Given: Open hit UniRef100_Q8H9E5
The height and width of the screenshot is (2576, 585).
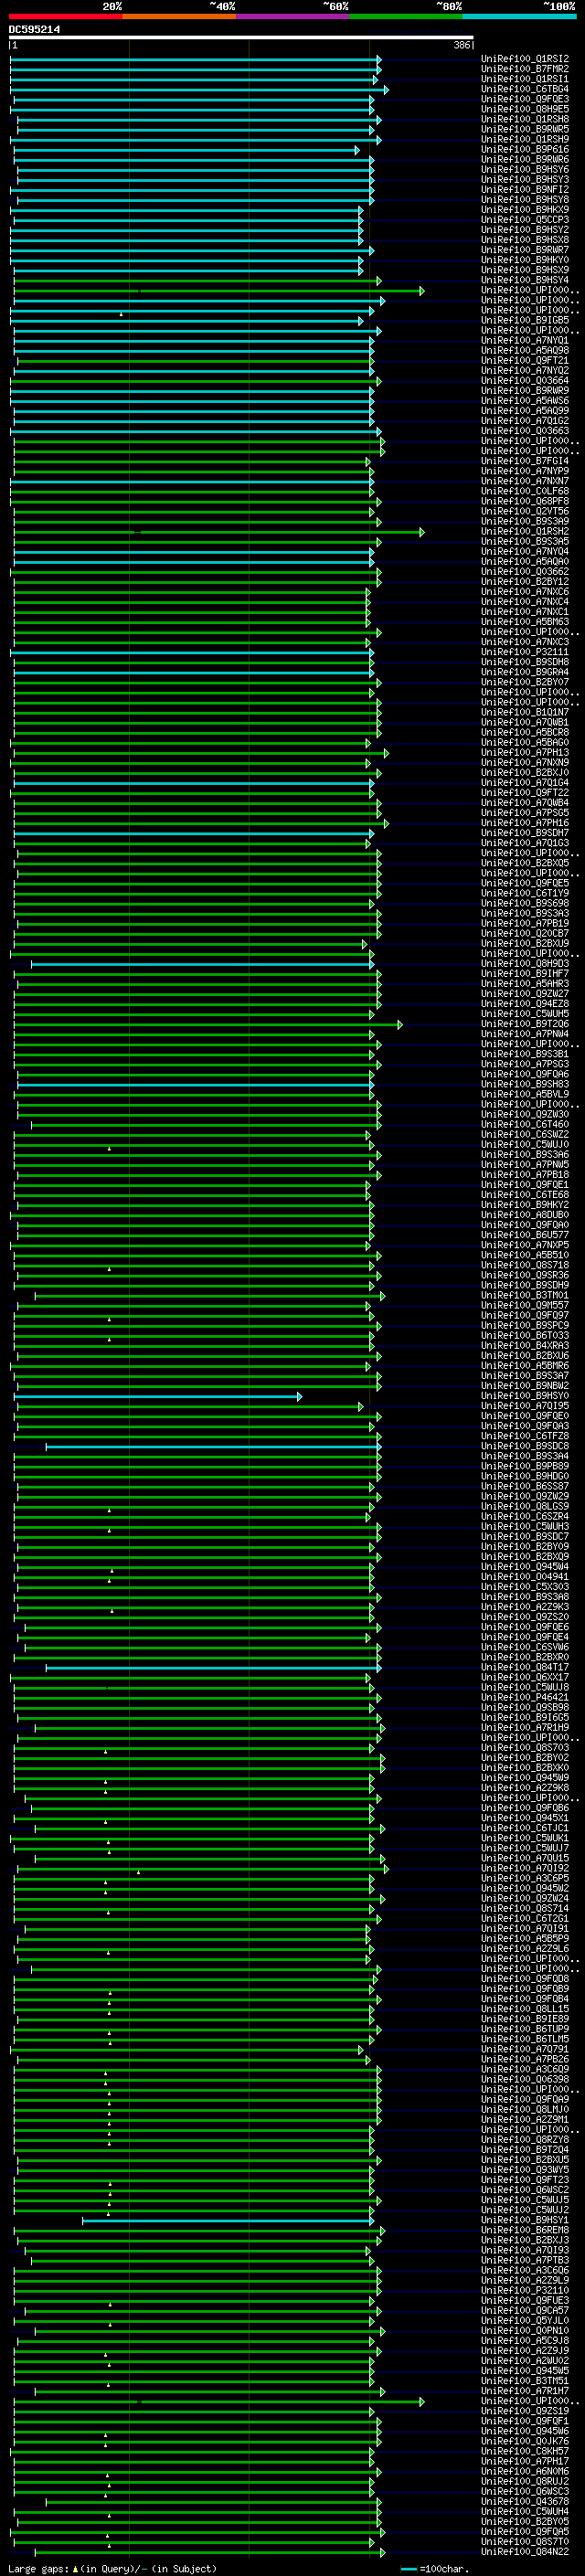Looking at the screenshot, I should coord(525,109).
